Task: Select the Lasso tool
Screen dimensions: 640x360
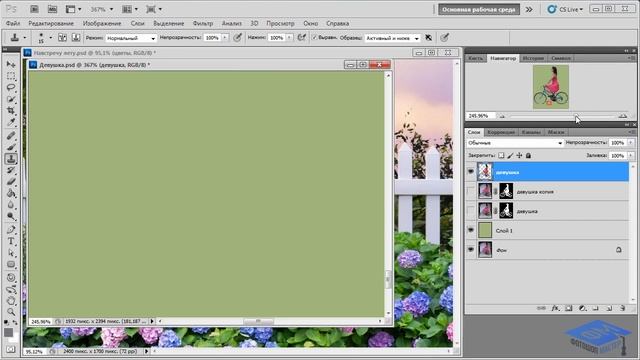Action: [x=11, y=87]
